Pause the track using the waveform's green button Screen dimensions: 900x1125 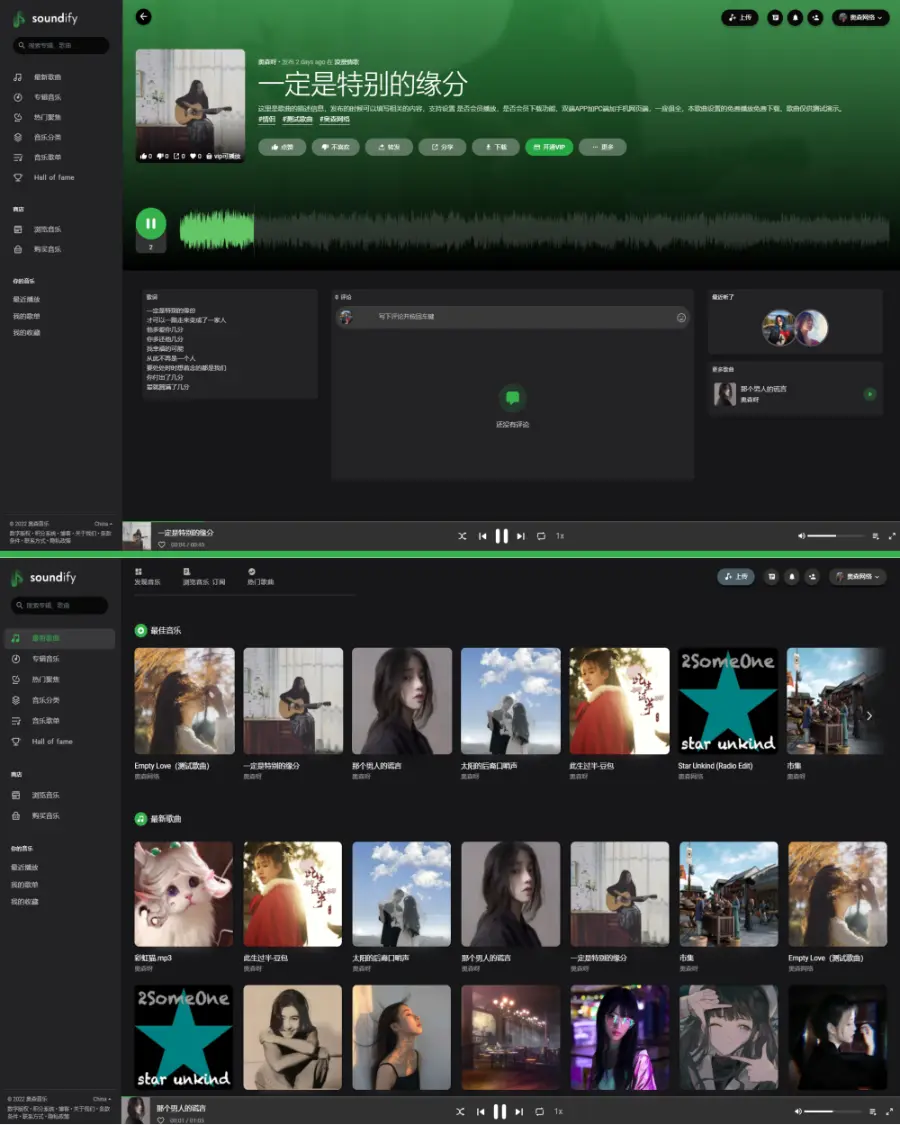click(x=151, y=223)
